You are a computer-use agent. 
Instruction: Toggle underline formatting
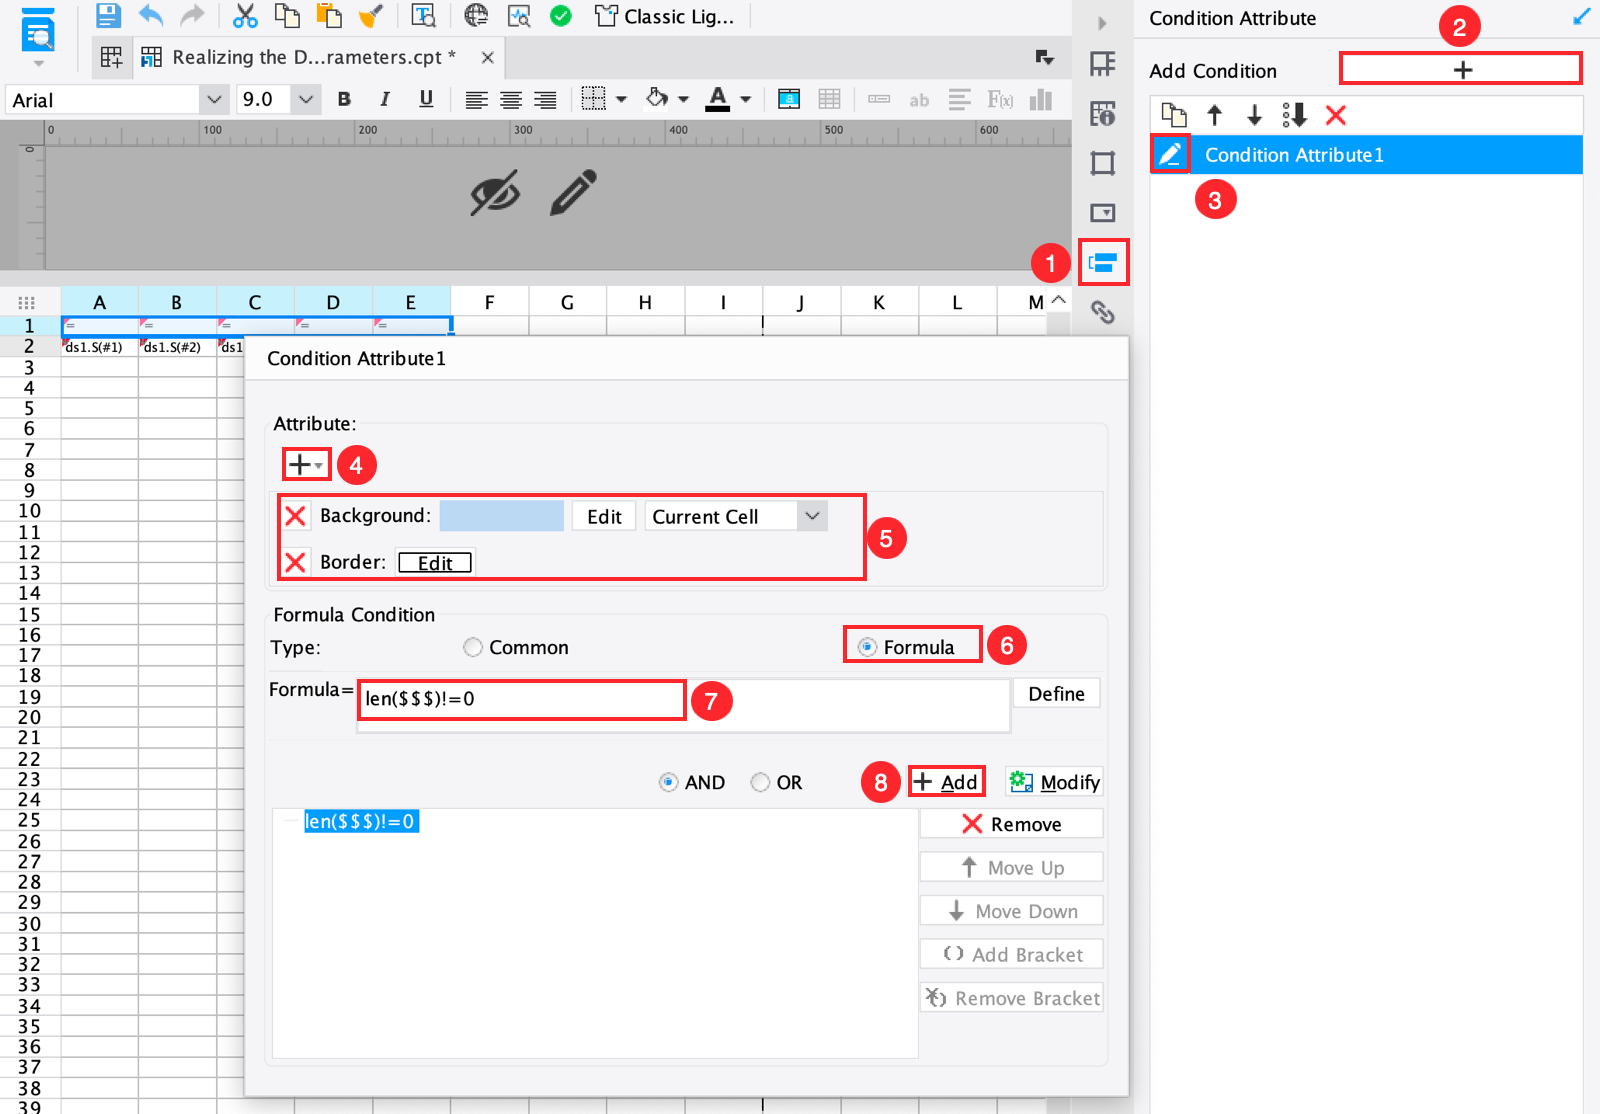[x=426, y=99]
